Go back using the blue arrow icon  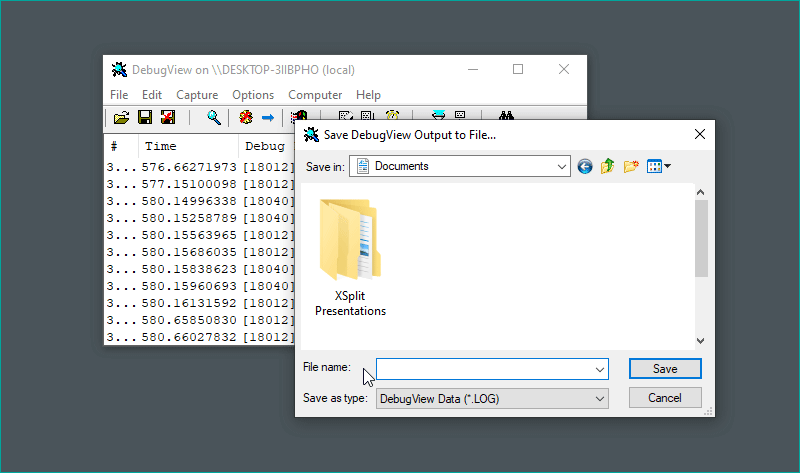585,166
